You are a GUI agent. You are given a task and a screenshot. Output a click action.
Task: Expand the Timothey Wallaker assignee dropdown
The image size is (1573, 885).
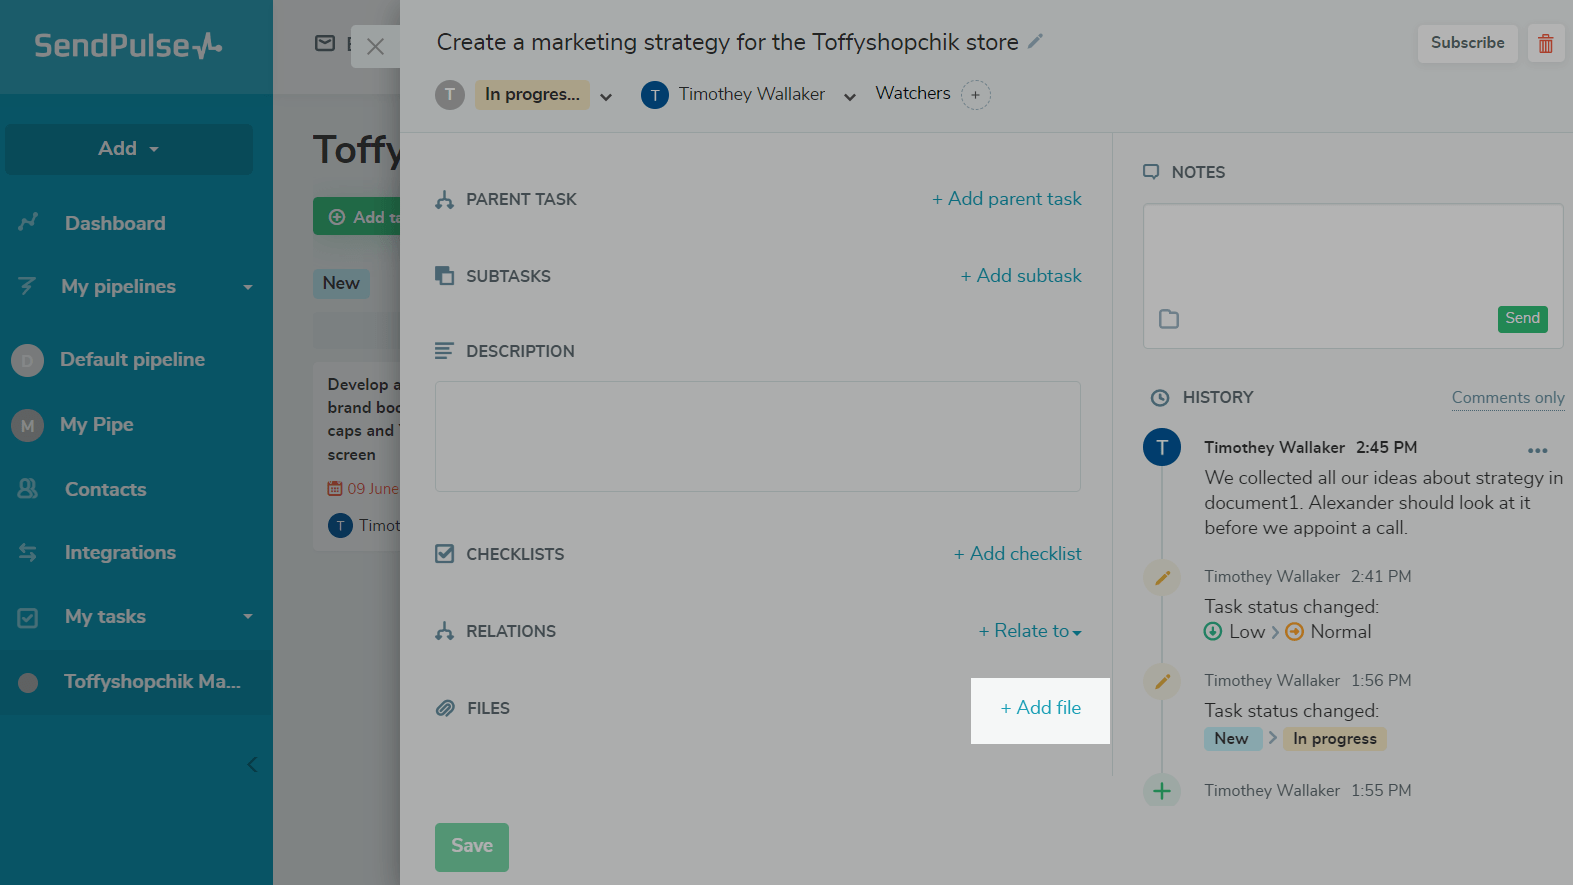click(x=850, y=97)
